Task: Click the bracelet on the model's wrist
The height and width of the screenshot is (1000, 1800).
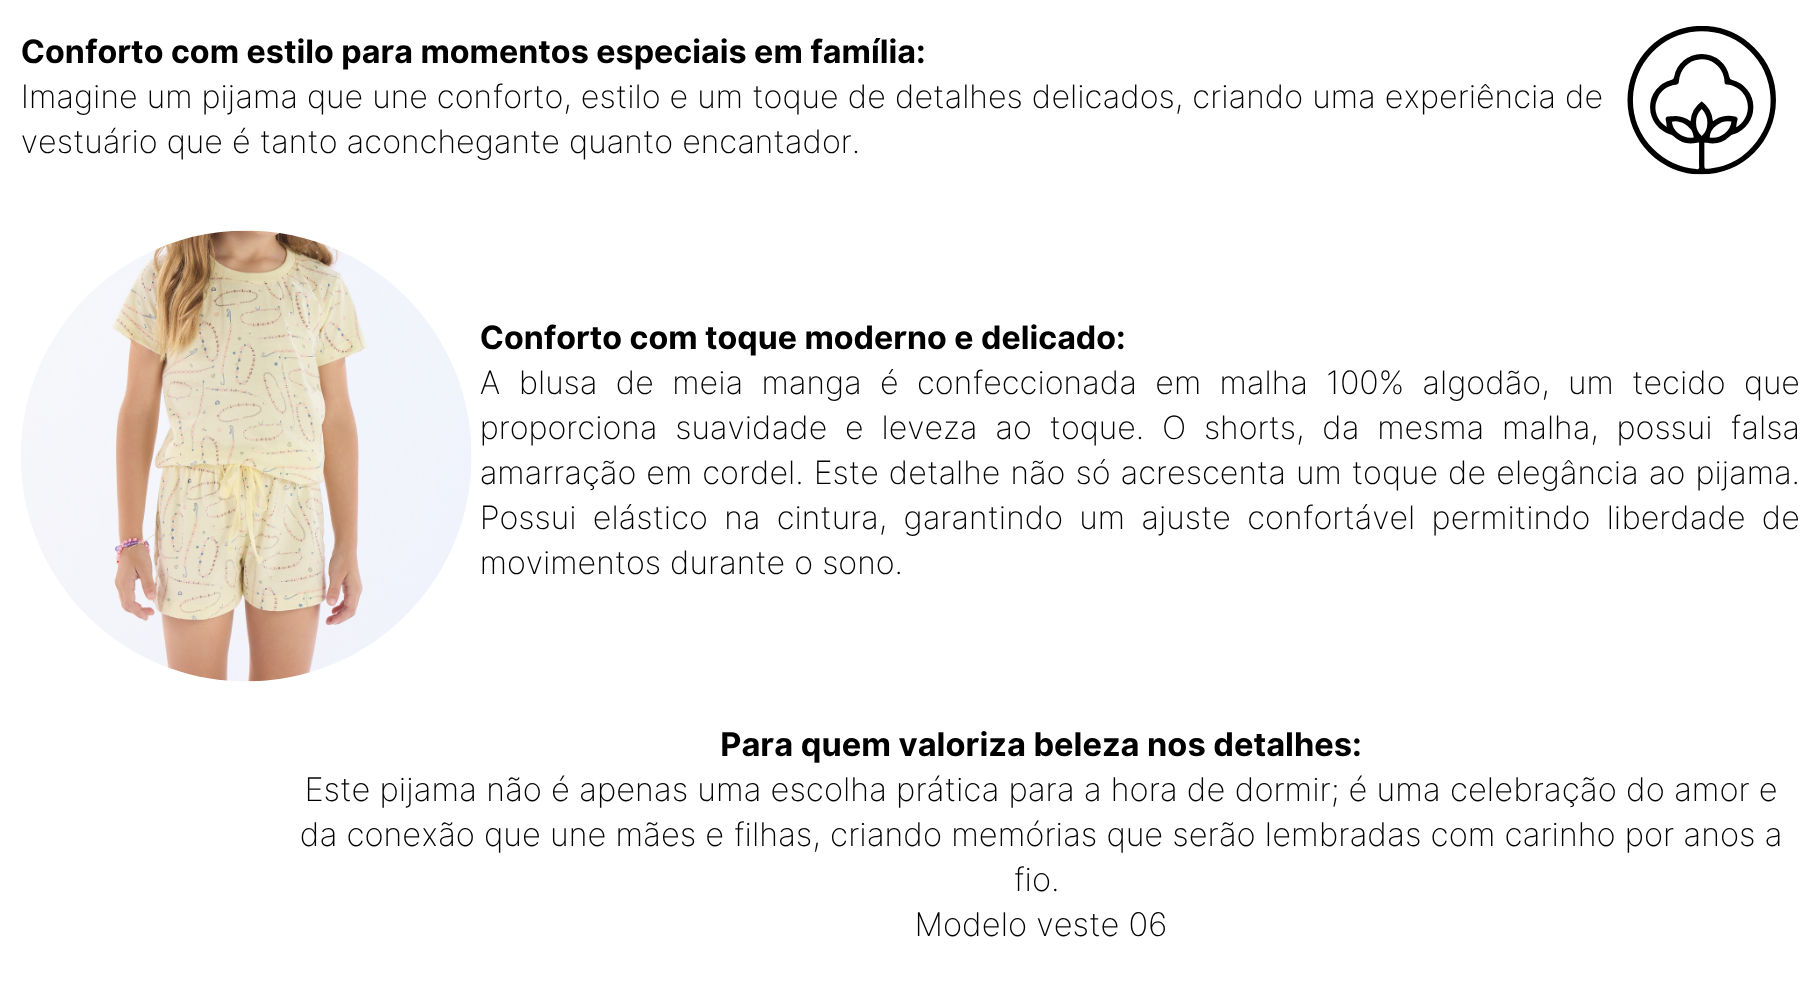Action: [x=131, y=548]
